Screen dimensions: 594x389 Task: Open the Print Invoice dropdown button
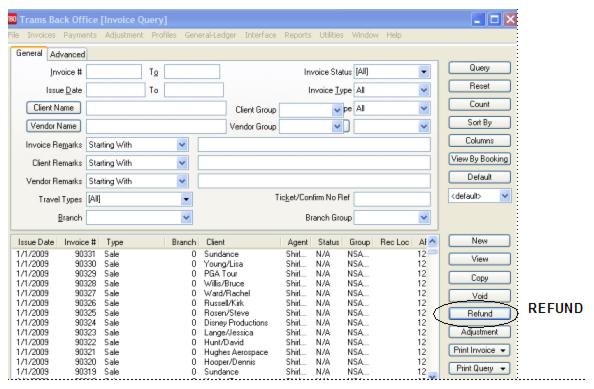[x=479, y=350]
